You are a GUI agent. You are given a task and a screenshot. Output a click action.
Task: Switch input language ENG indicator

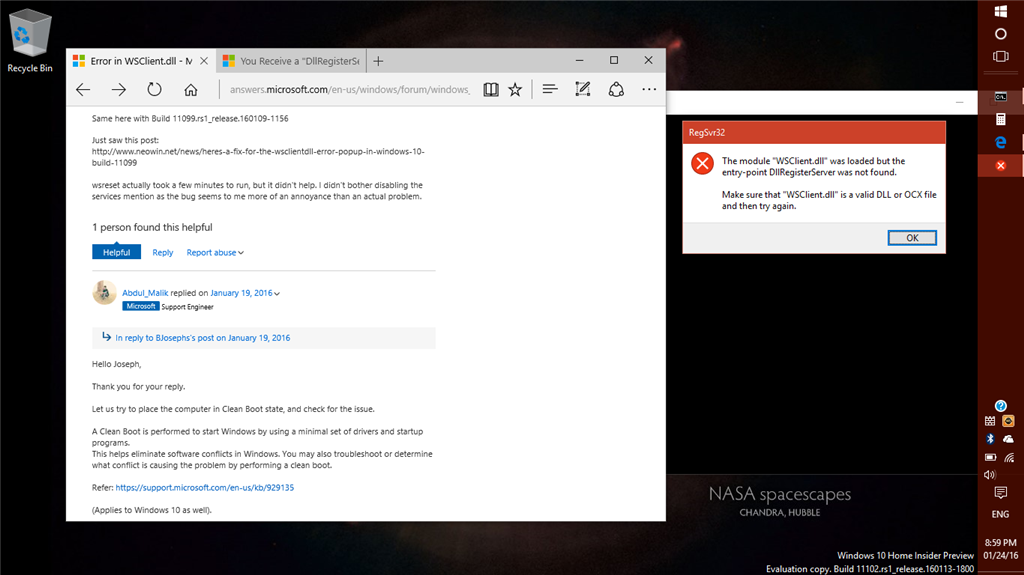click(x=1000, y=514)
